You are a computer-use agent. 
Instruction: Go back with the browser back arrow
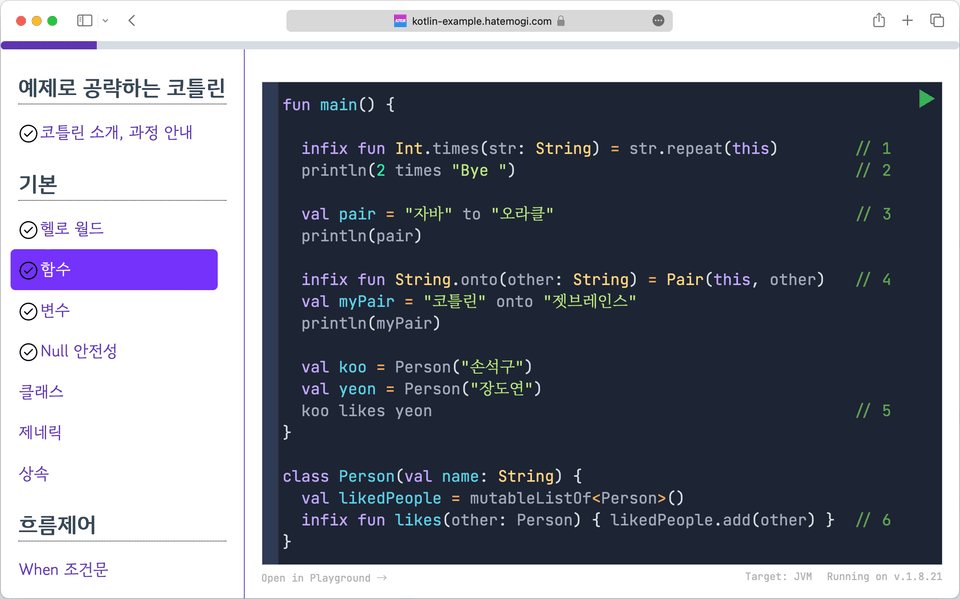[x=132, y=21]
